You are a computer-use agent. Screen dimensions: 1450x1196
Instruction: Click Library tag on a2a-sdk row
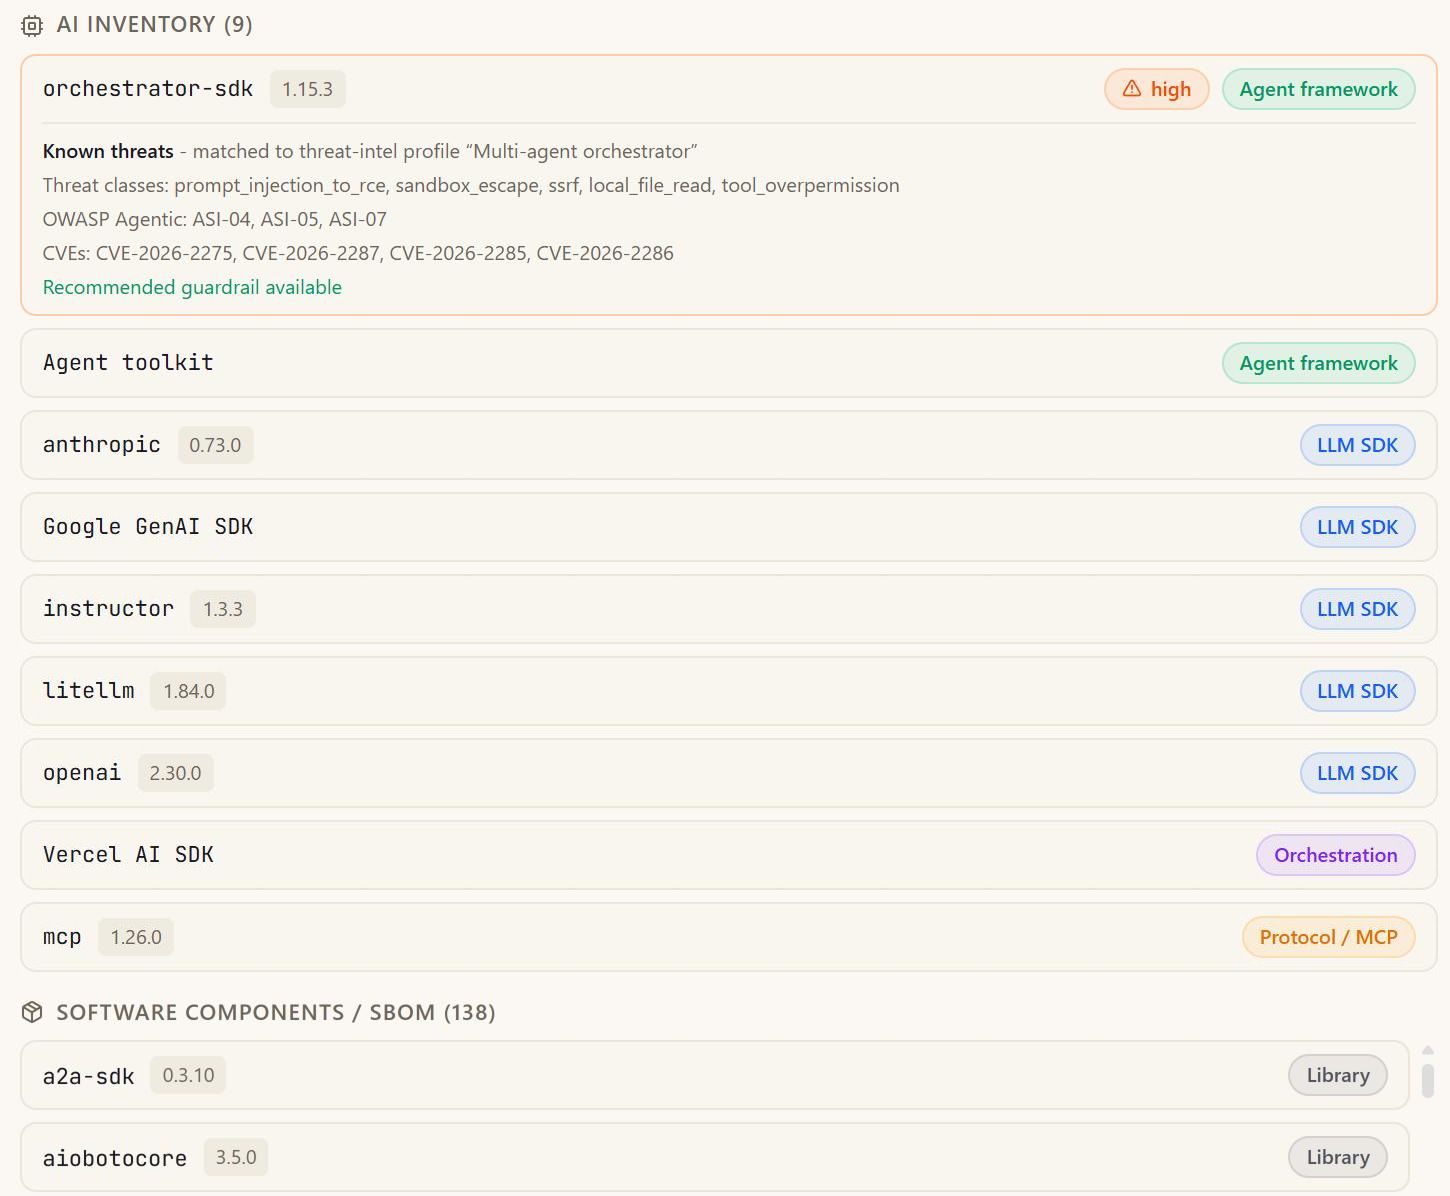point(1337,1075)
